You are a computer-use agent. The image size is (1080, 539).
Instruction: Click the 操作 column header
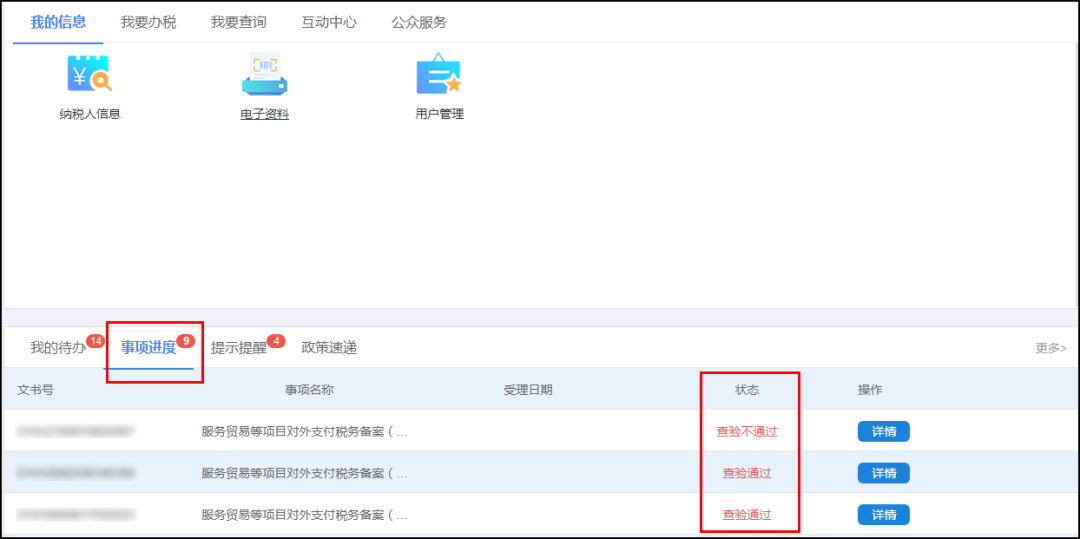870,390
